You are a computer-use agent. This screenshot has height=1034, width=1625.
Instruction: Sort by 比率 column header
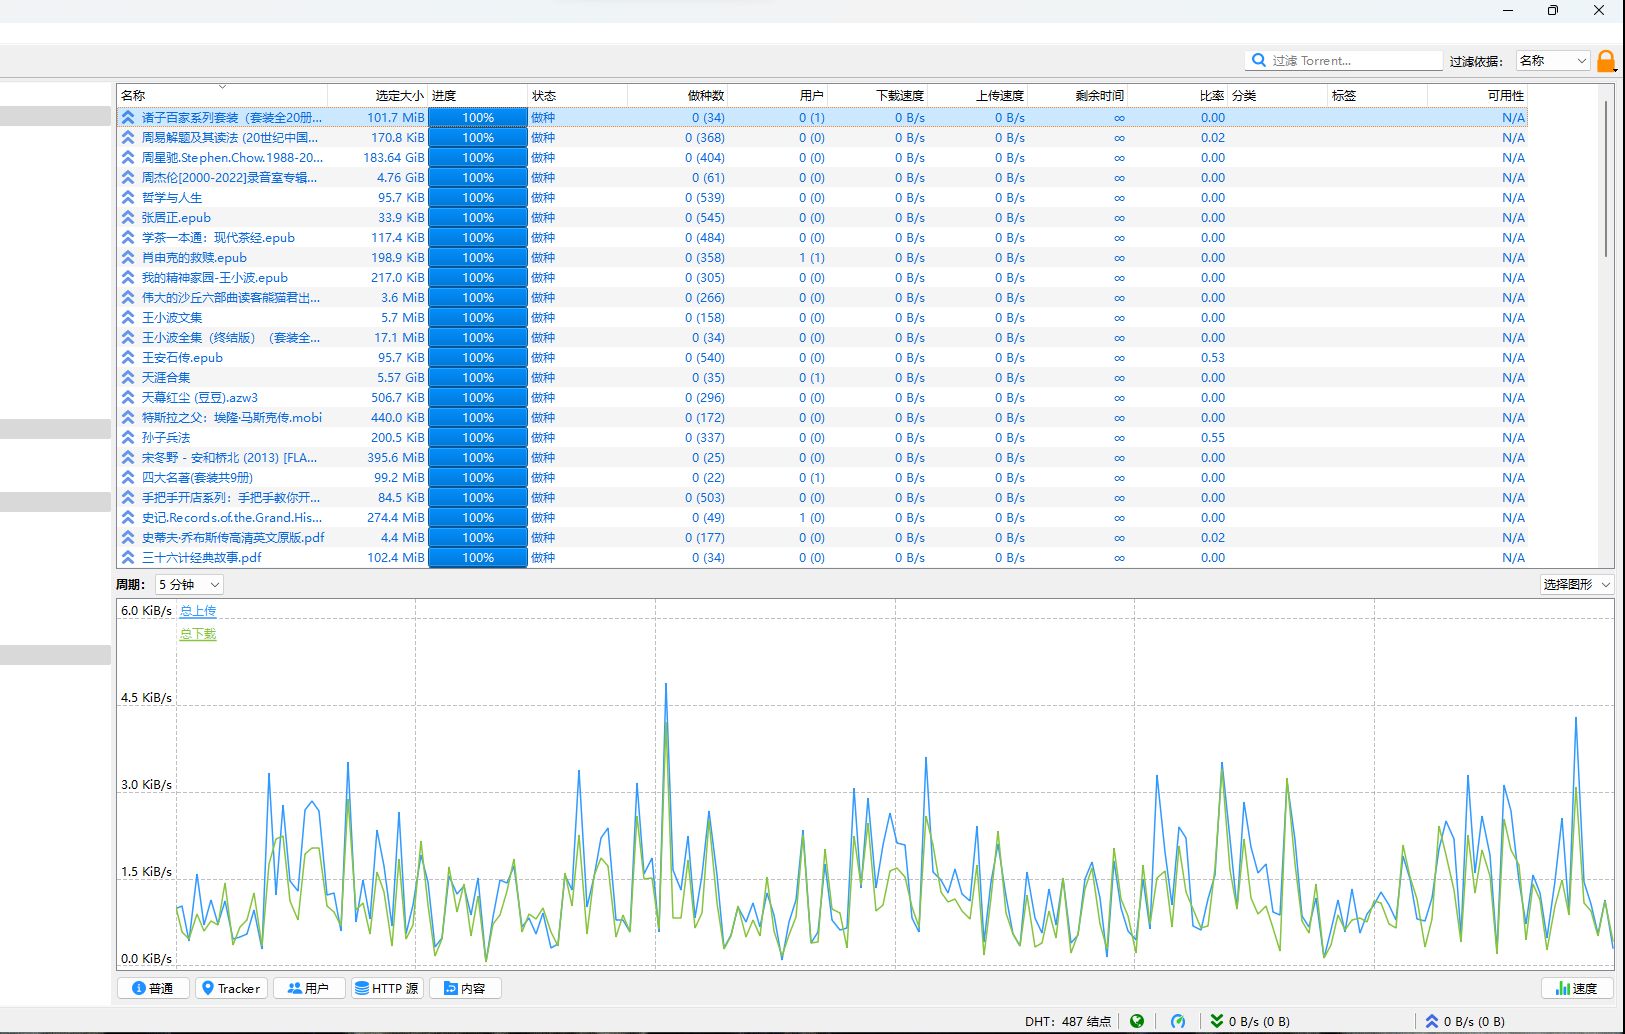coord(1178,95)
